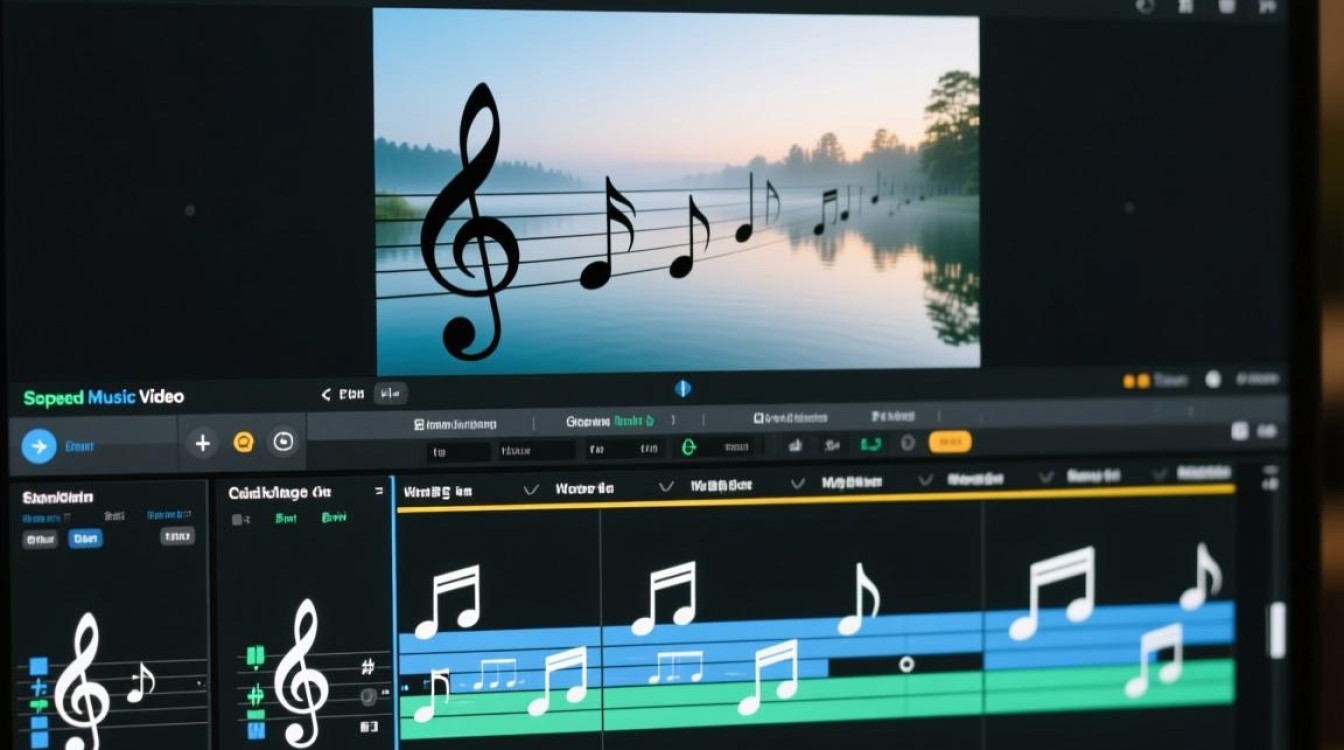Click the single eighth note on blue track
Viewport: 1344px width, 750px height.
coord(859,599)
